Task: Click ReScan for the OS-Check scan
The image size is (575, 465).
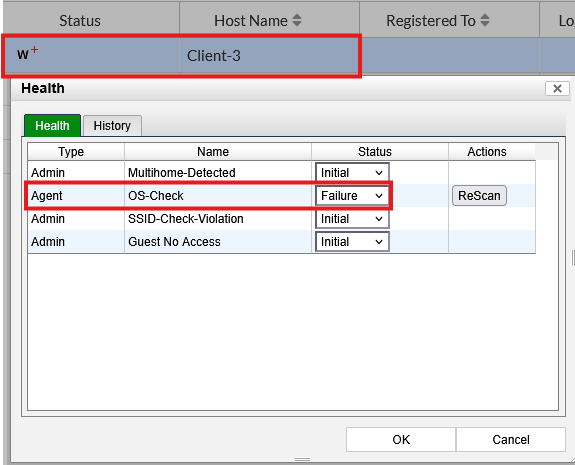Action: (479, 195)
